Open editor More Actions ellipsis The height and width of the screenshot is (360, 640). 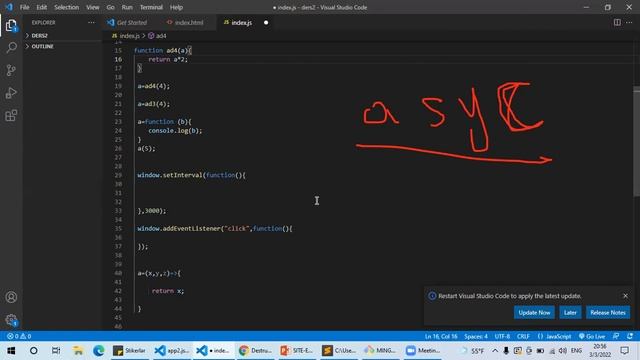pos(629,22)
